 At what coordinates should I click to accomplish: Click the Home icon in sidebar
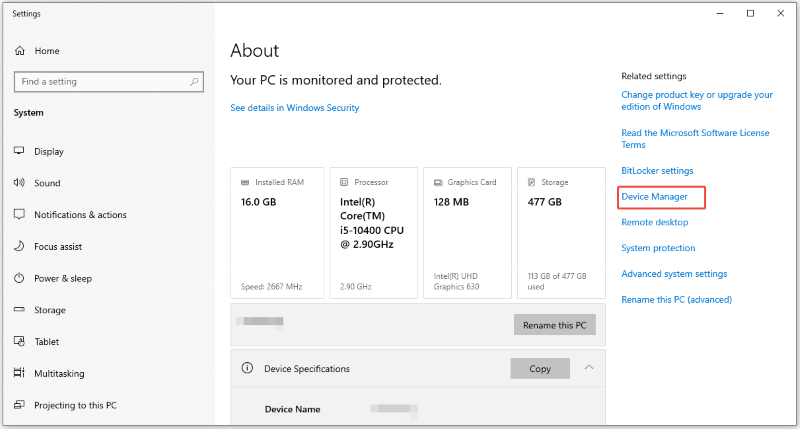(19, 51)
